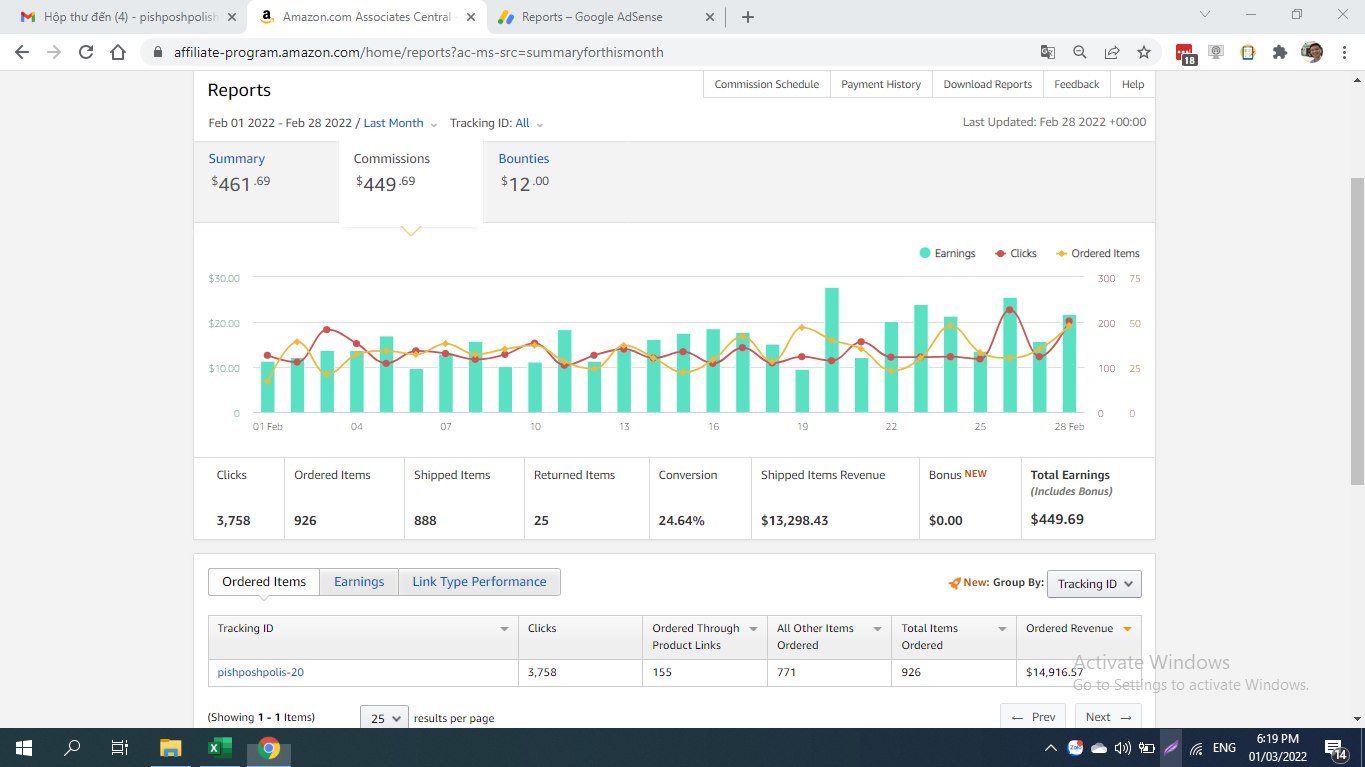Open the red extension with badge 18
Image resolution: width=1365 pixels, height=767 pixels.
1185,54
